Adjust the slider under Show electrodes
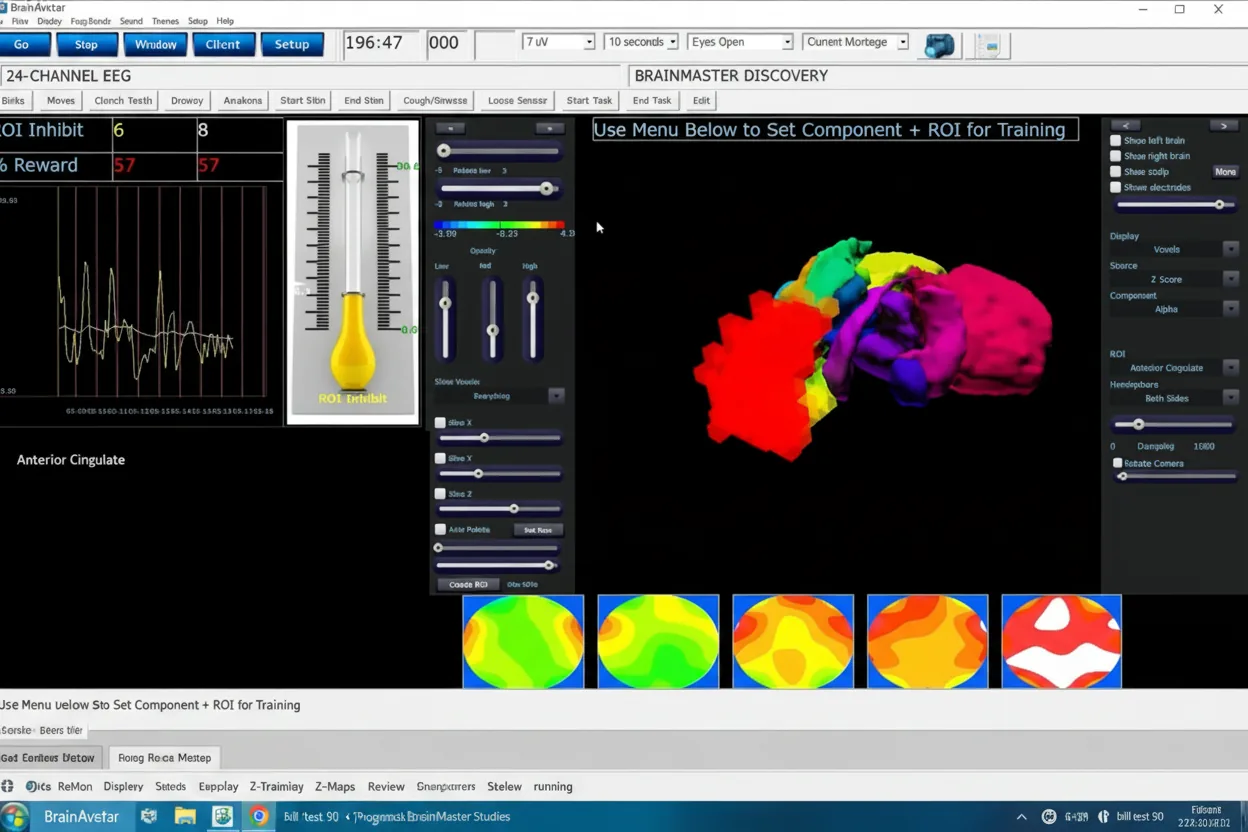 [1175, 204]
